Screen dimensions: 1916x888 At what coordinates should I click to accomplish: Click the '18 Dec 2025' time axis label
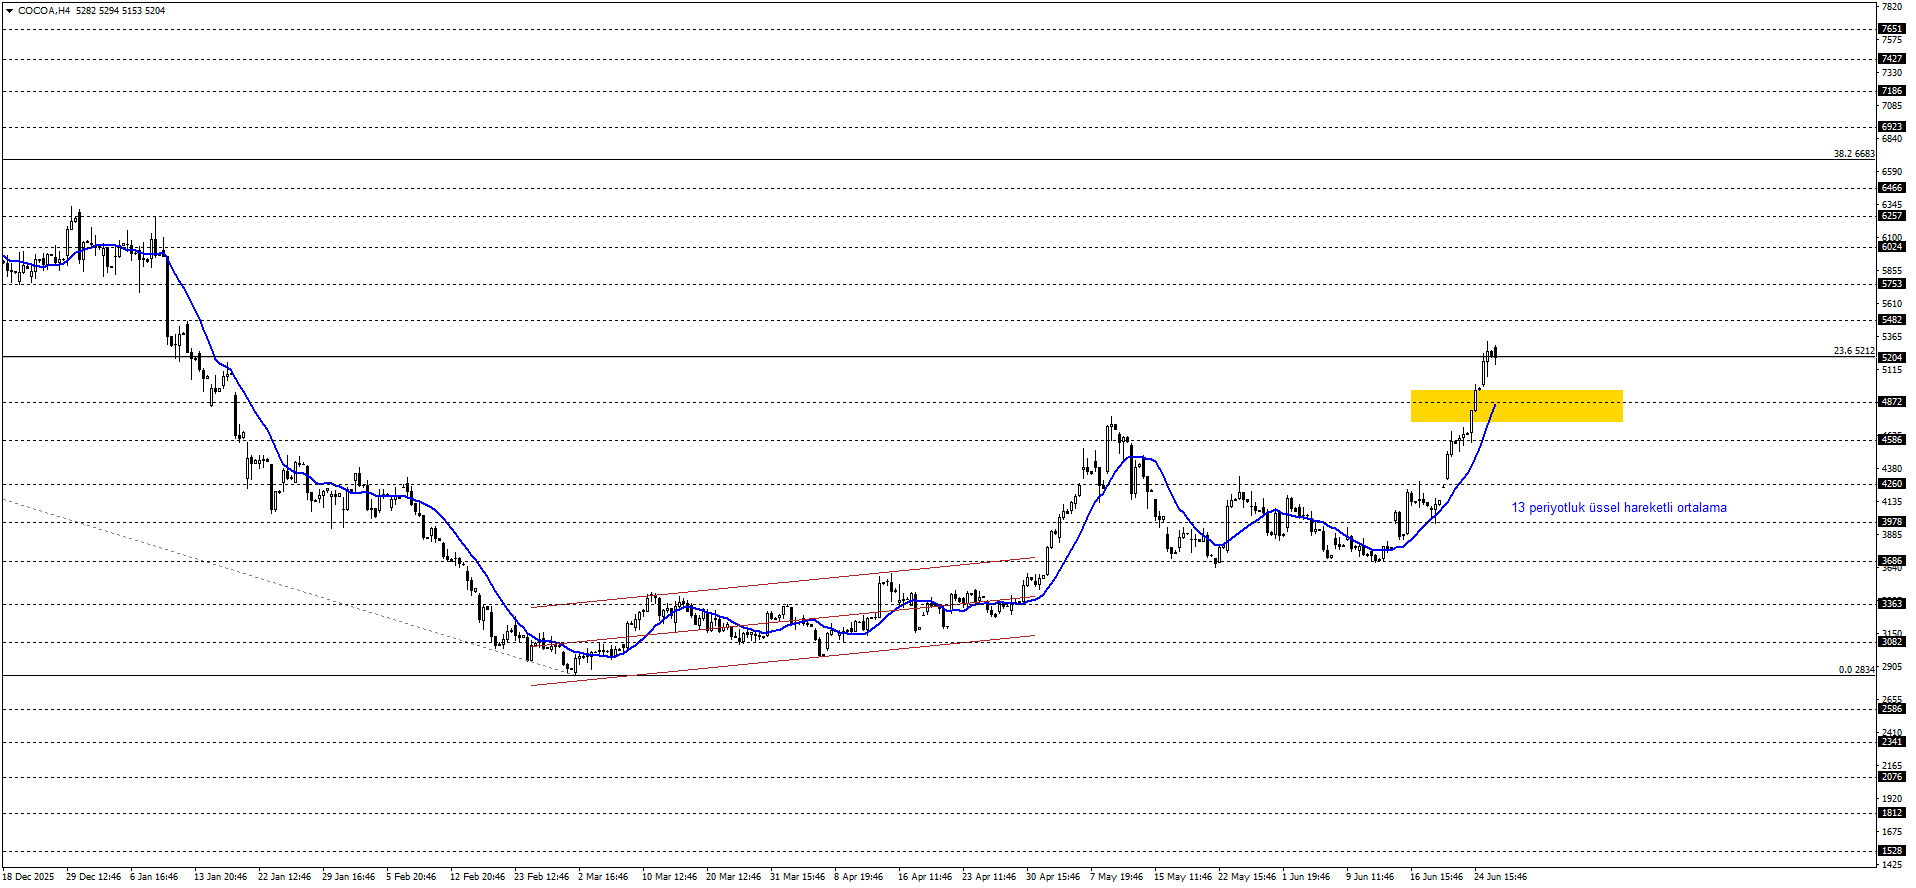click(x=28, y=877)
